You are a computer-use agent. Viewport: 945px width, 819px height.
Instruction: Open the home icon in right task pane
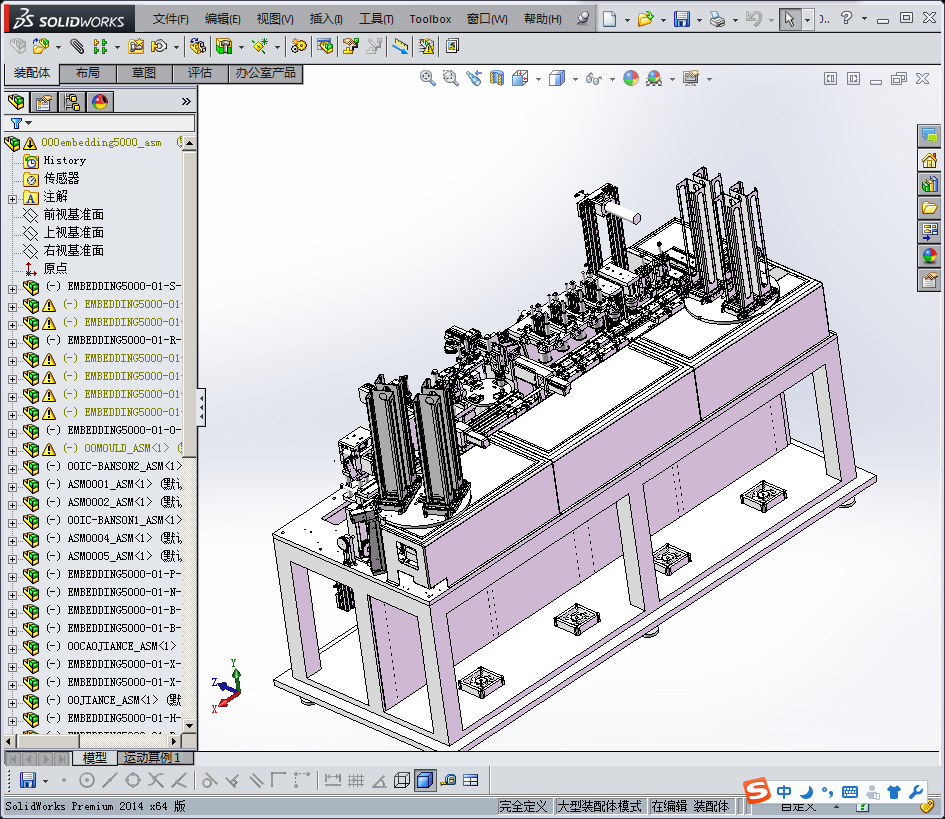point(929,160)
